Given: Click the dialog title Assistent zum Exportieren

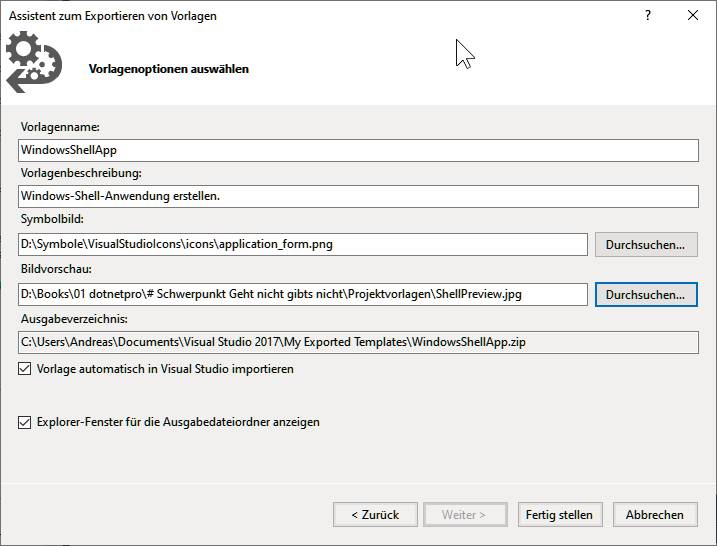Looking at the screenshot, I should (x=112, y=16).
